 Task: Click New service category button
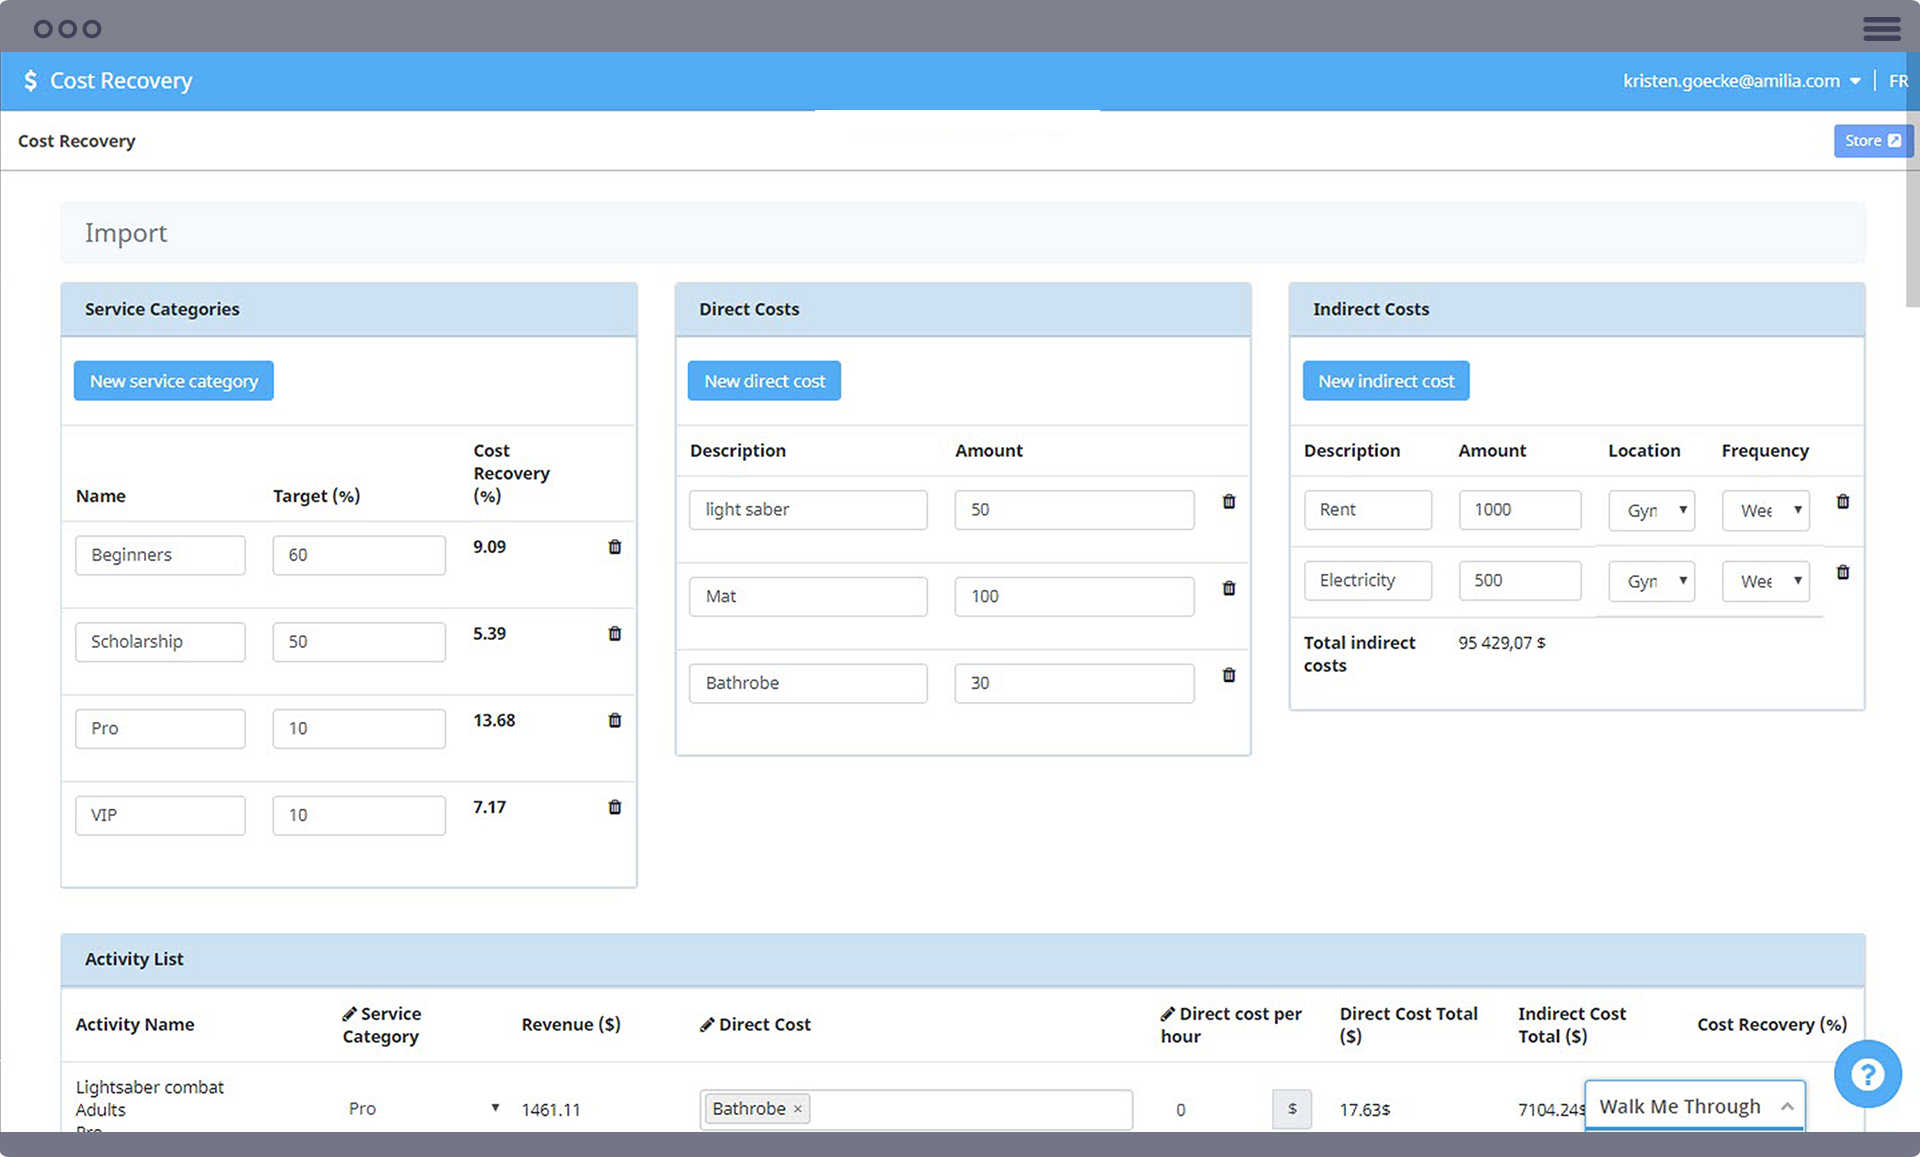174,381
